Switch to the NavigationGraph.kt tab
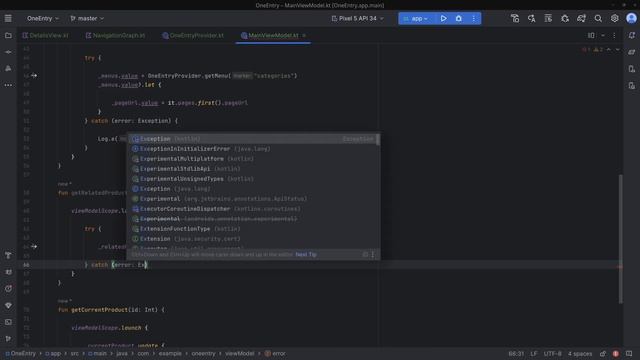This screenshot has width=640, height=360. point(116,36)
